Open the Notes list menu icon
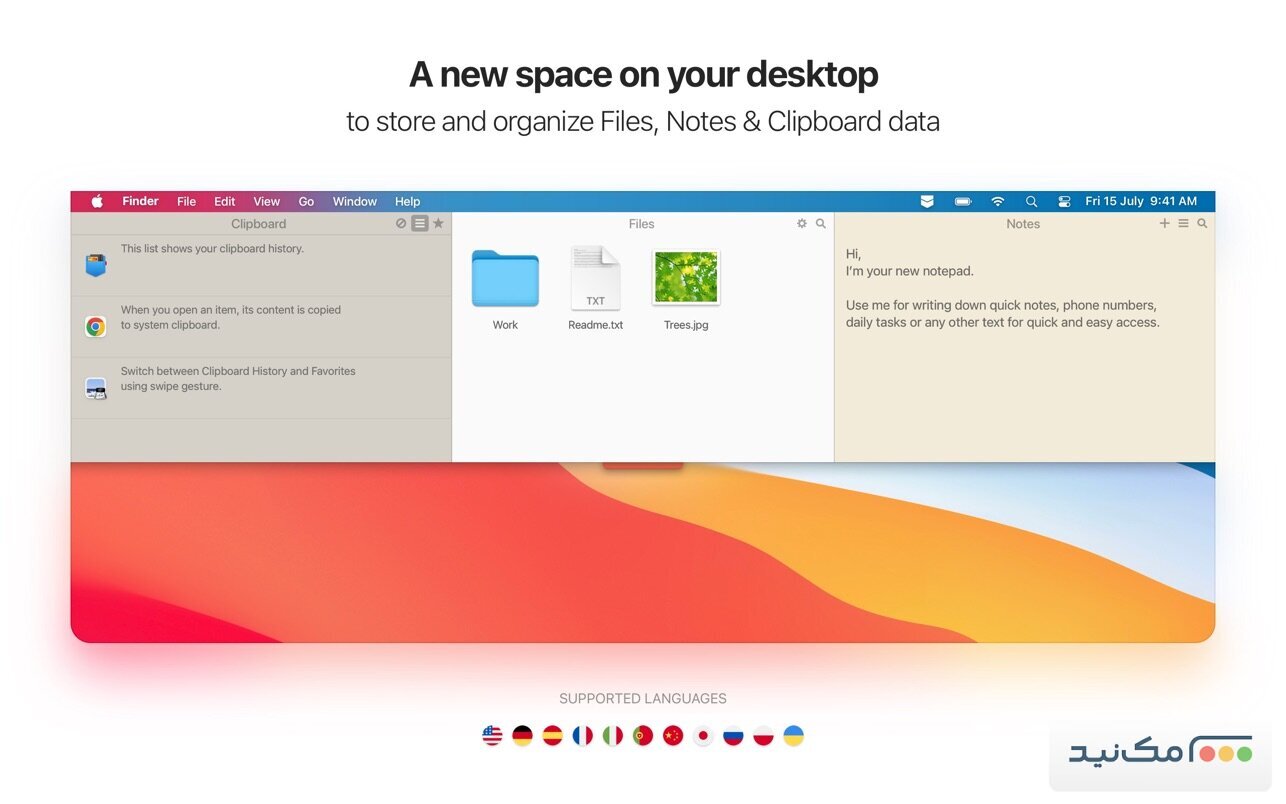Viewport: 1286px width, 804px height. [x=1183, y=224]
